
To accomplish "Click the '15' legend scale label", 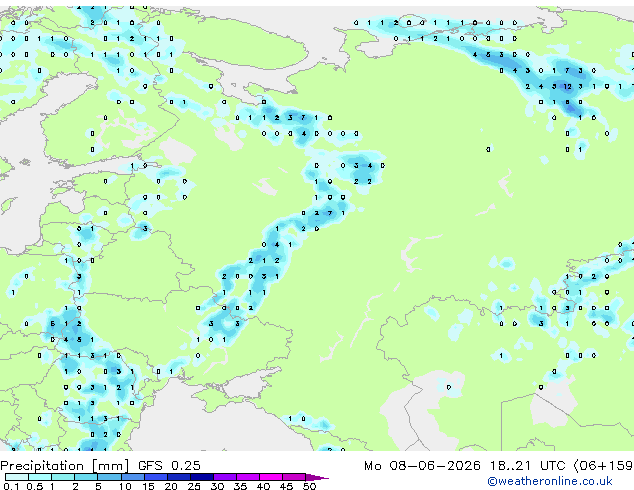I will coord(148,486).
